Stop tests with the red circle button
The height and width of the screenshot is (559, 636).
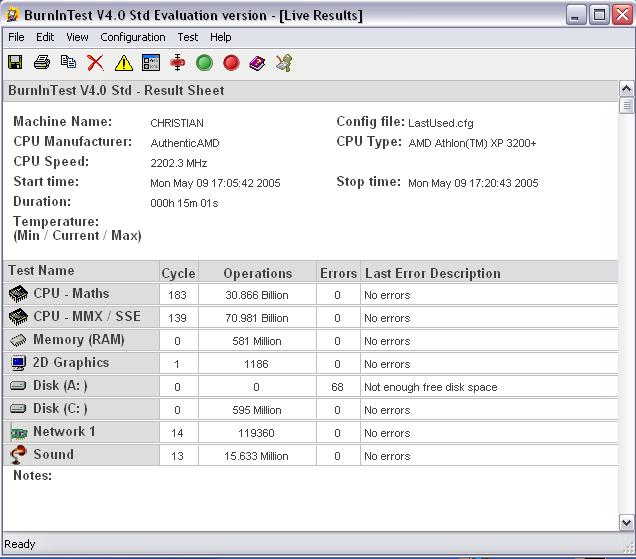click(231, 63)
